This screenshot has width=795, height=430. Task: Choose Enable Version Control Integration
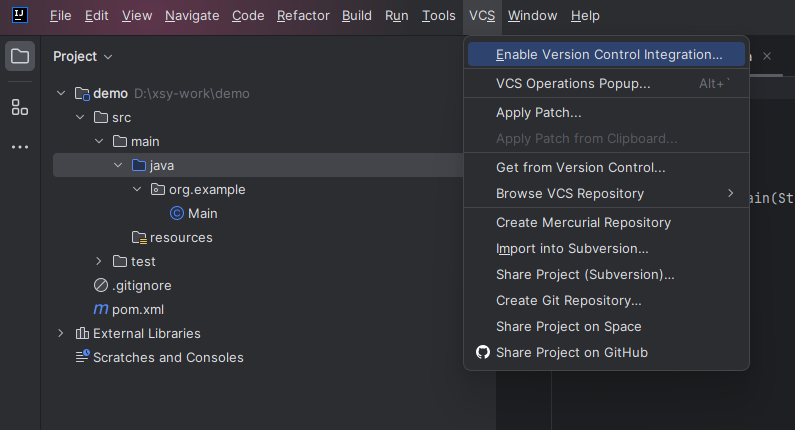pyautogui.click(x=608, y=55)
